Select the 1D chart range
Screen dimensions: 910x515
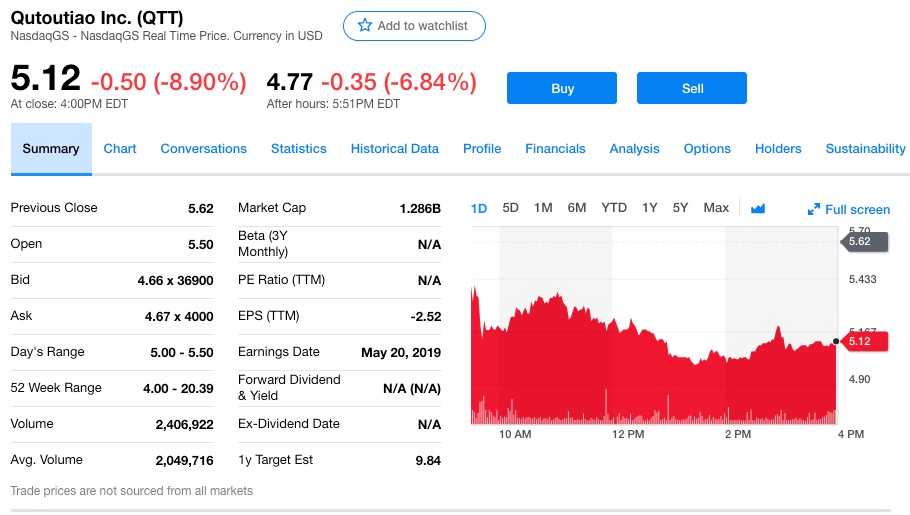coord(479,208)
